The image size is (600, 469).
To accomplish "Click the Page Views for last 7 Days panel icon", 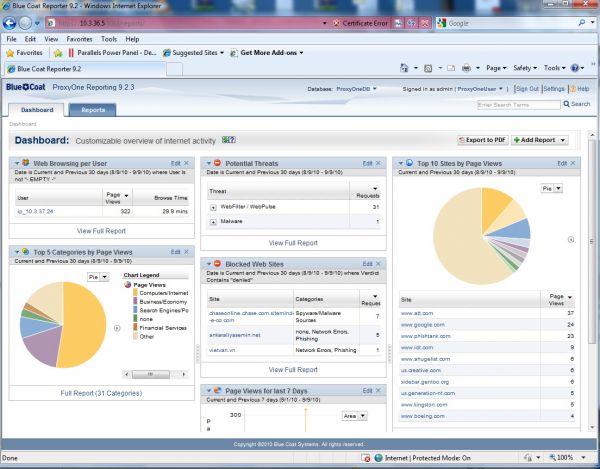I will pos(217,391).
